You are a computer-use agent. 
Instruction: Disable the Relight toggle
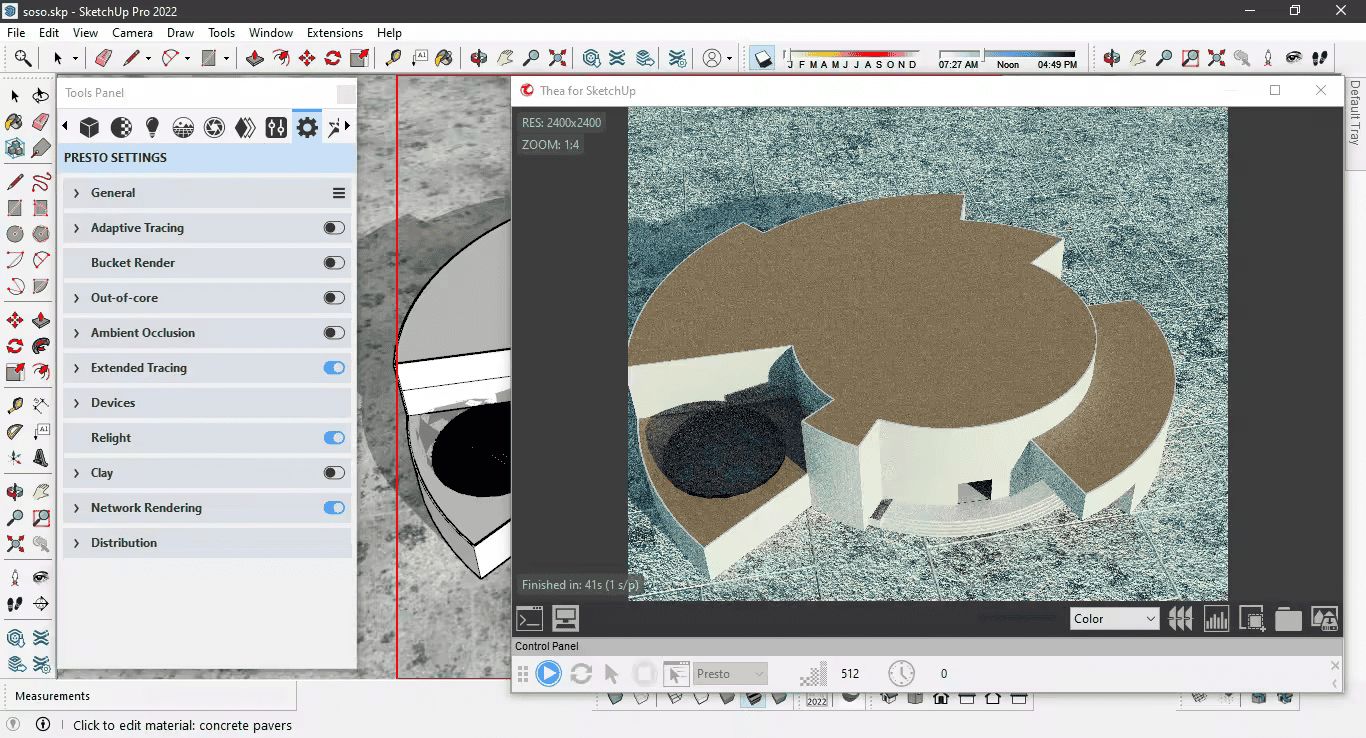pos(334,438)
